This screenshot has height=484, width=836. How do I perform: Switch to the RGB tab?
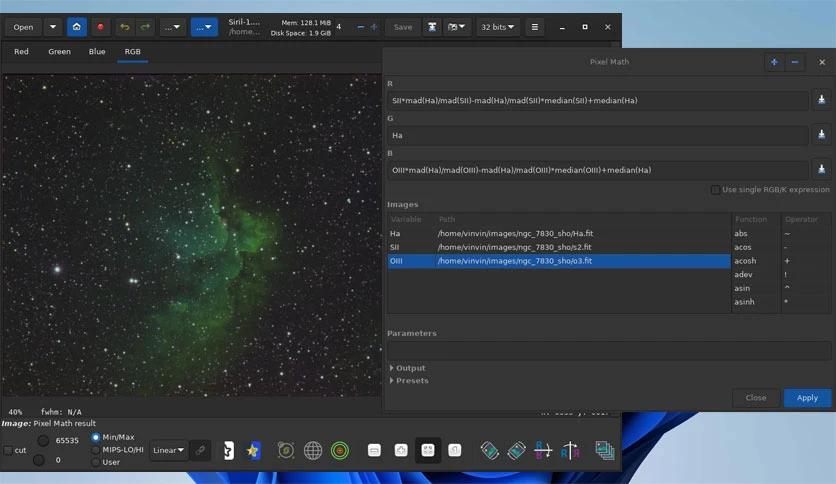click(133, 52)
